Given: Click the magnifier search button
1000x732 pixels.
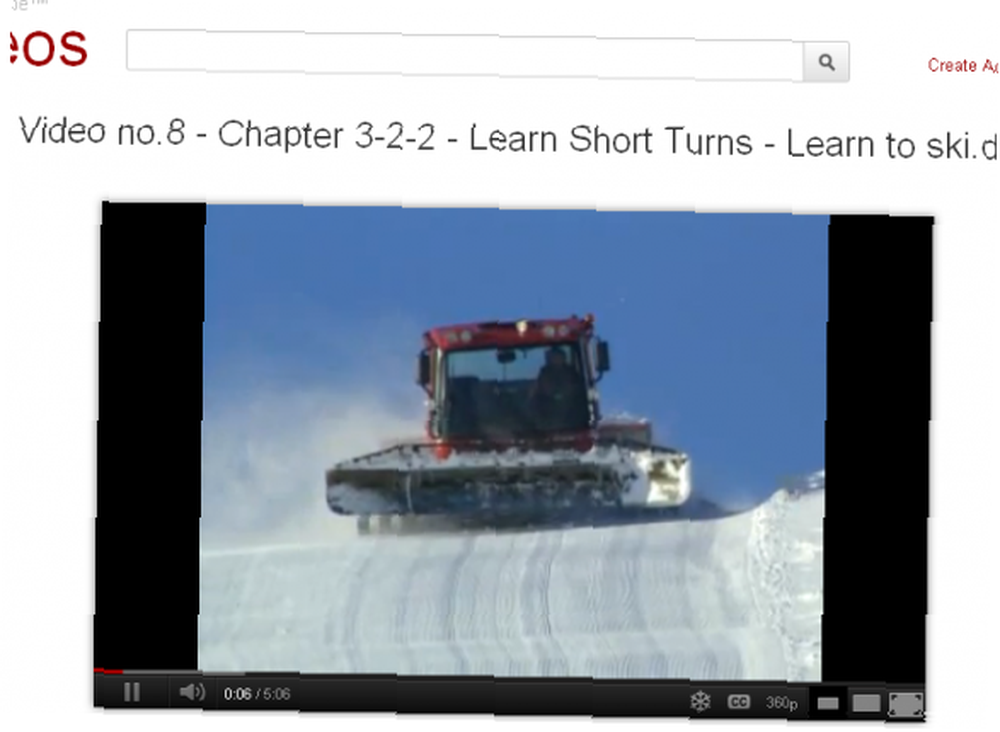Looking at the screenshot, I should [826, 62].
